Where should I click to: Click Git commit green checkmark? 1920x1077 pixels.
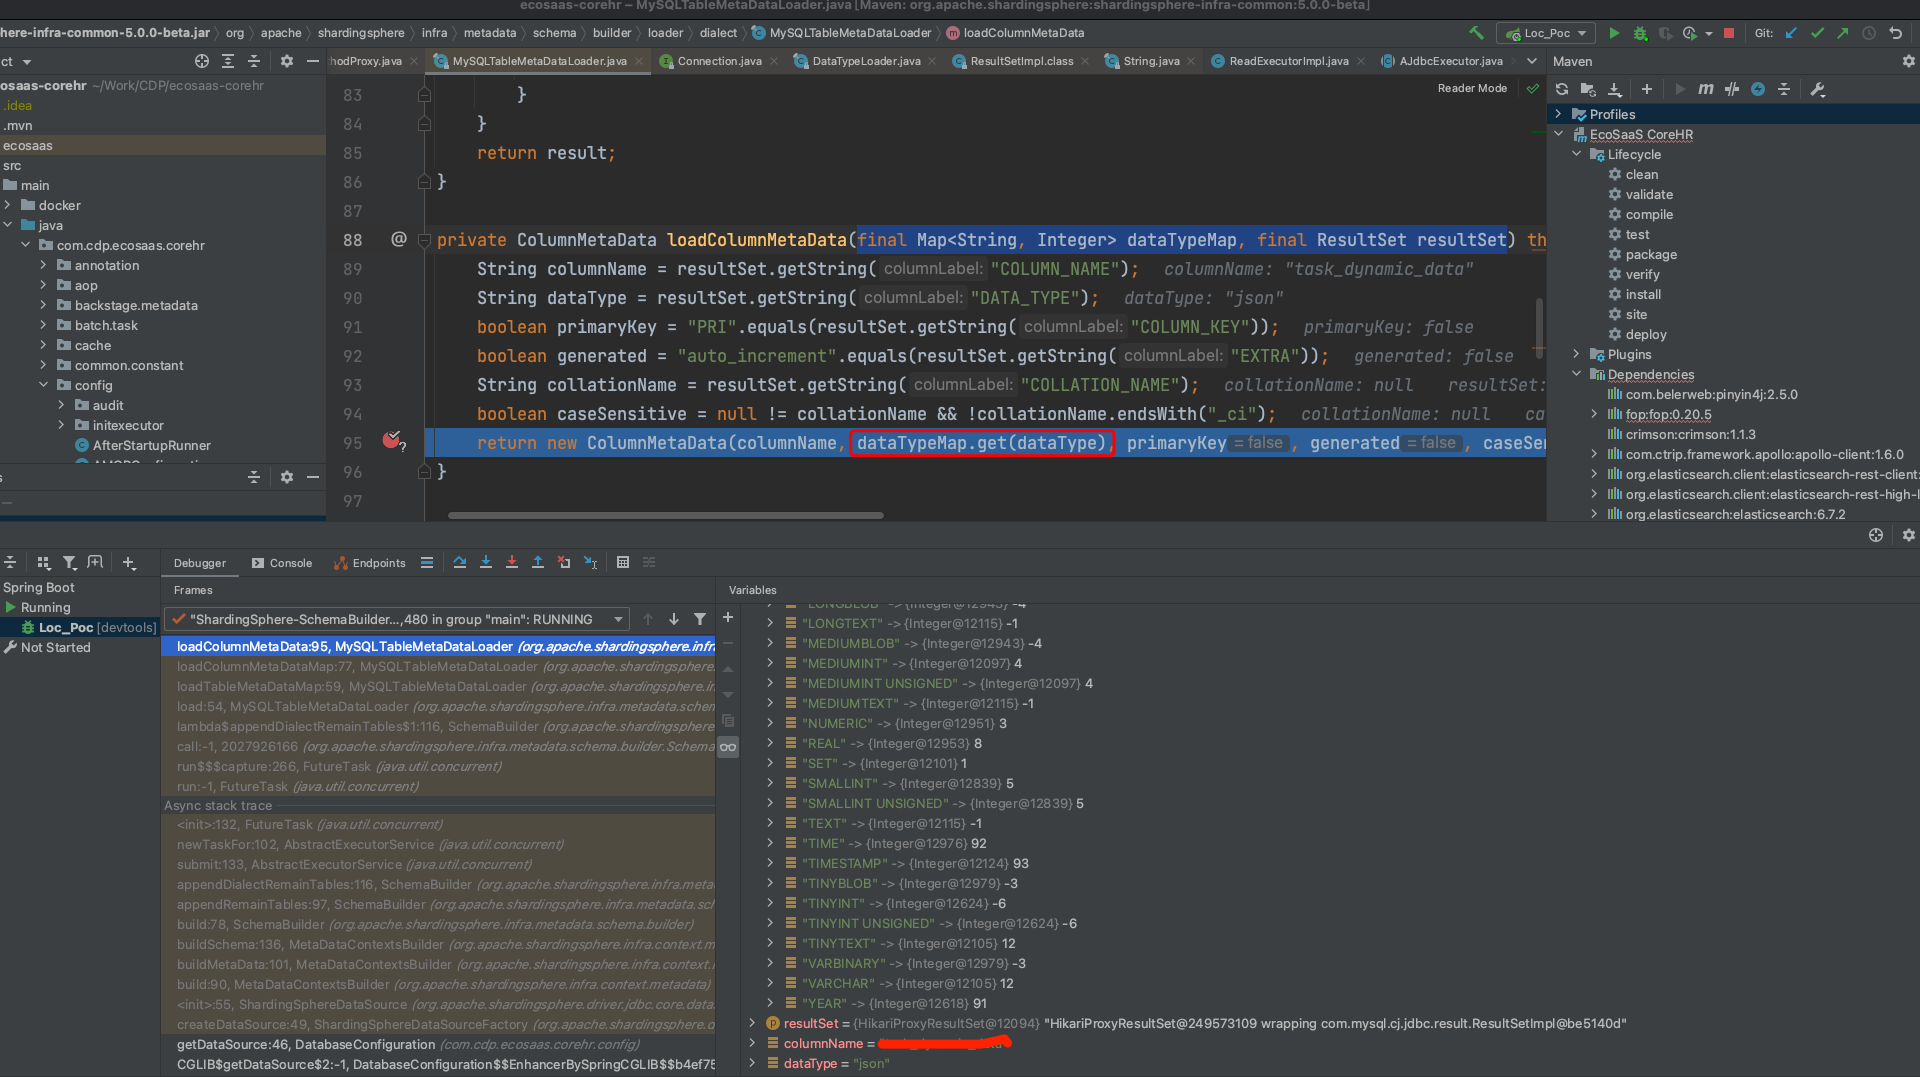[1817, 33]
